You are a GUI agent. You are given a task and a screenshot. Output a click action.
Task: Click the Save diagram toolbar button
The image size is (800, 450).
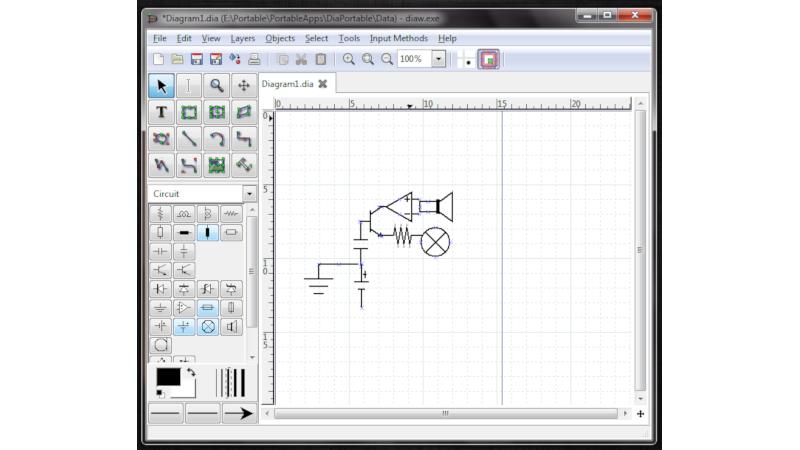click(x=196, y=59)
